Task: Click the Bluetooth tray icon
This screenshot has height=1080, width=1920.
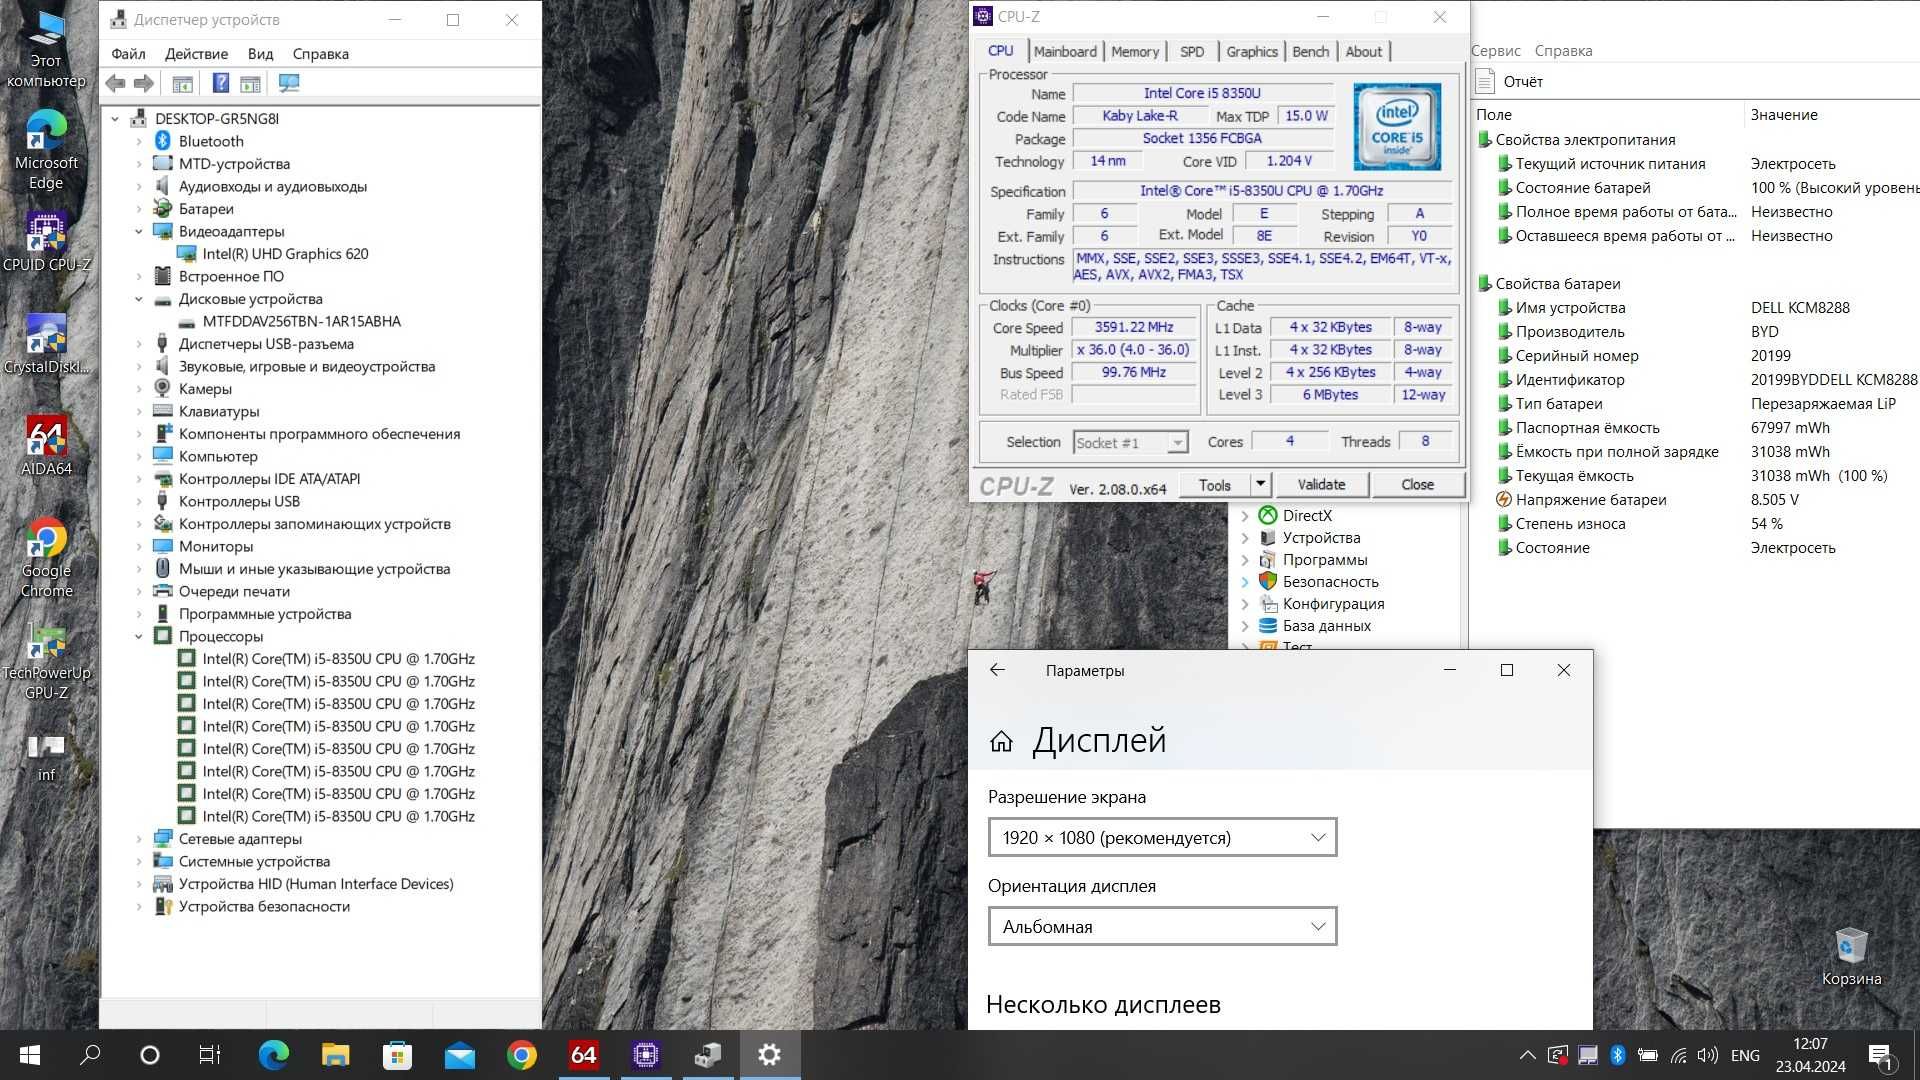Action: [x=1617, y=1055]
